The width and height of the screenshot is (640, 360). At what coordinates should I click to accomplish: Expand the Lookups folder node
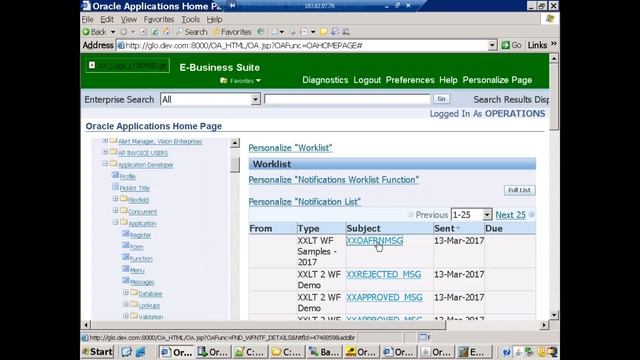click(126, 304)
